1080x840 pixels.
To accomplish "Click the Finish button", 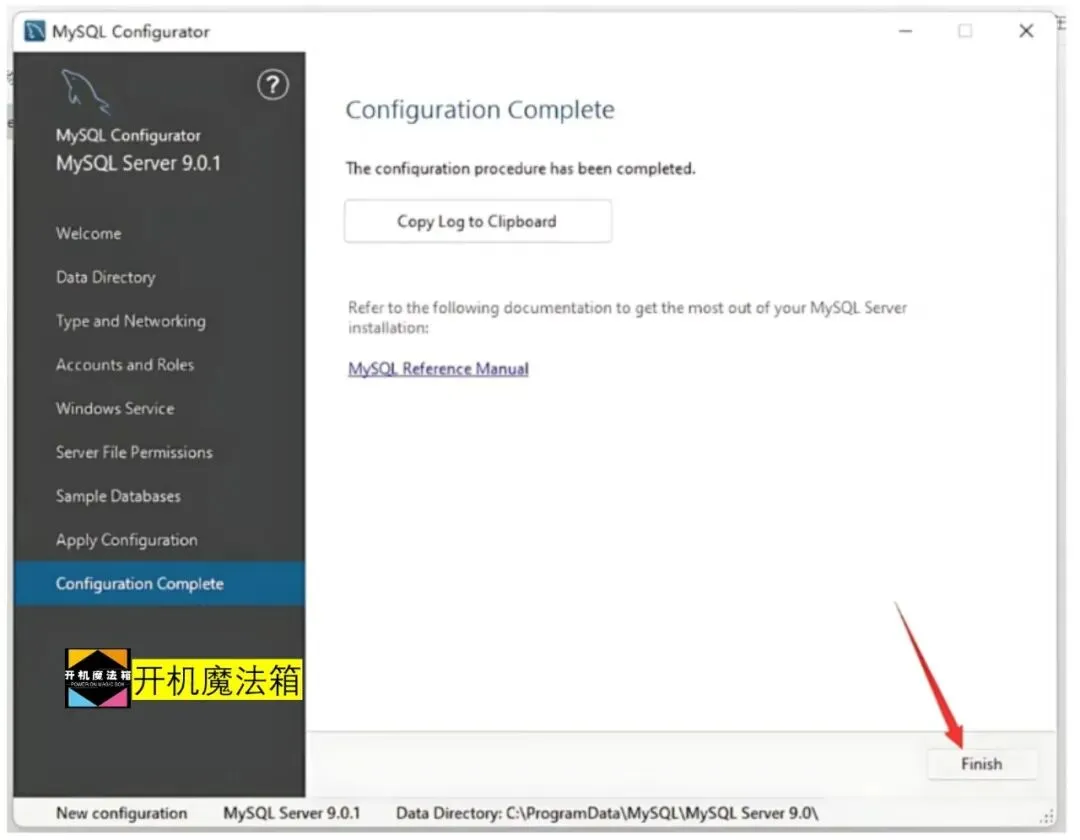I will pyautogui.click(x=982, y=764).
